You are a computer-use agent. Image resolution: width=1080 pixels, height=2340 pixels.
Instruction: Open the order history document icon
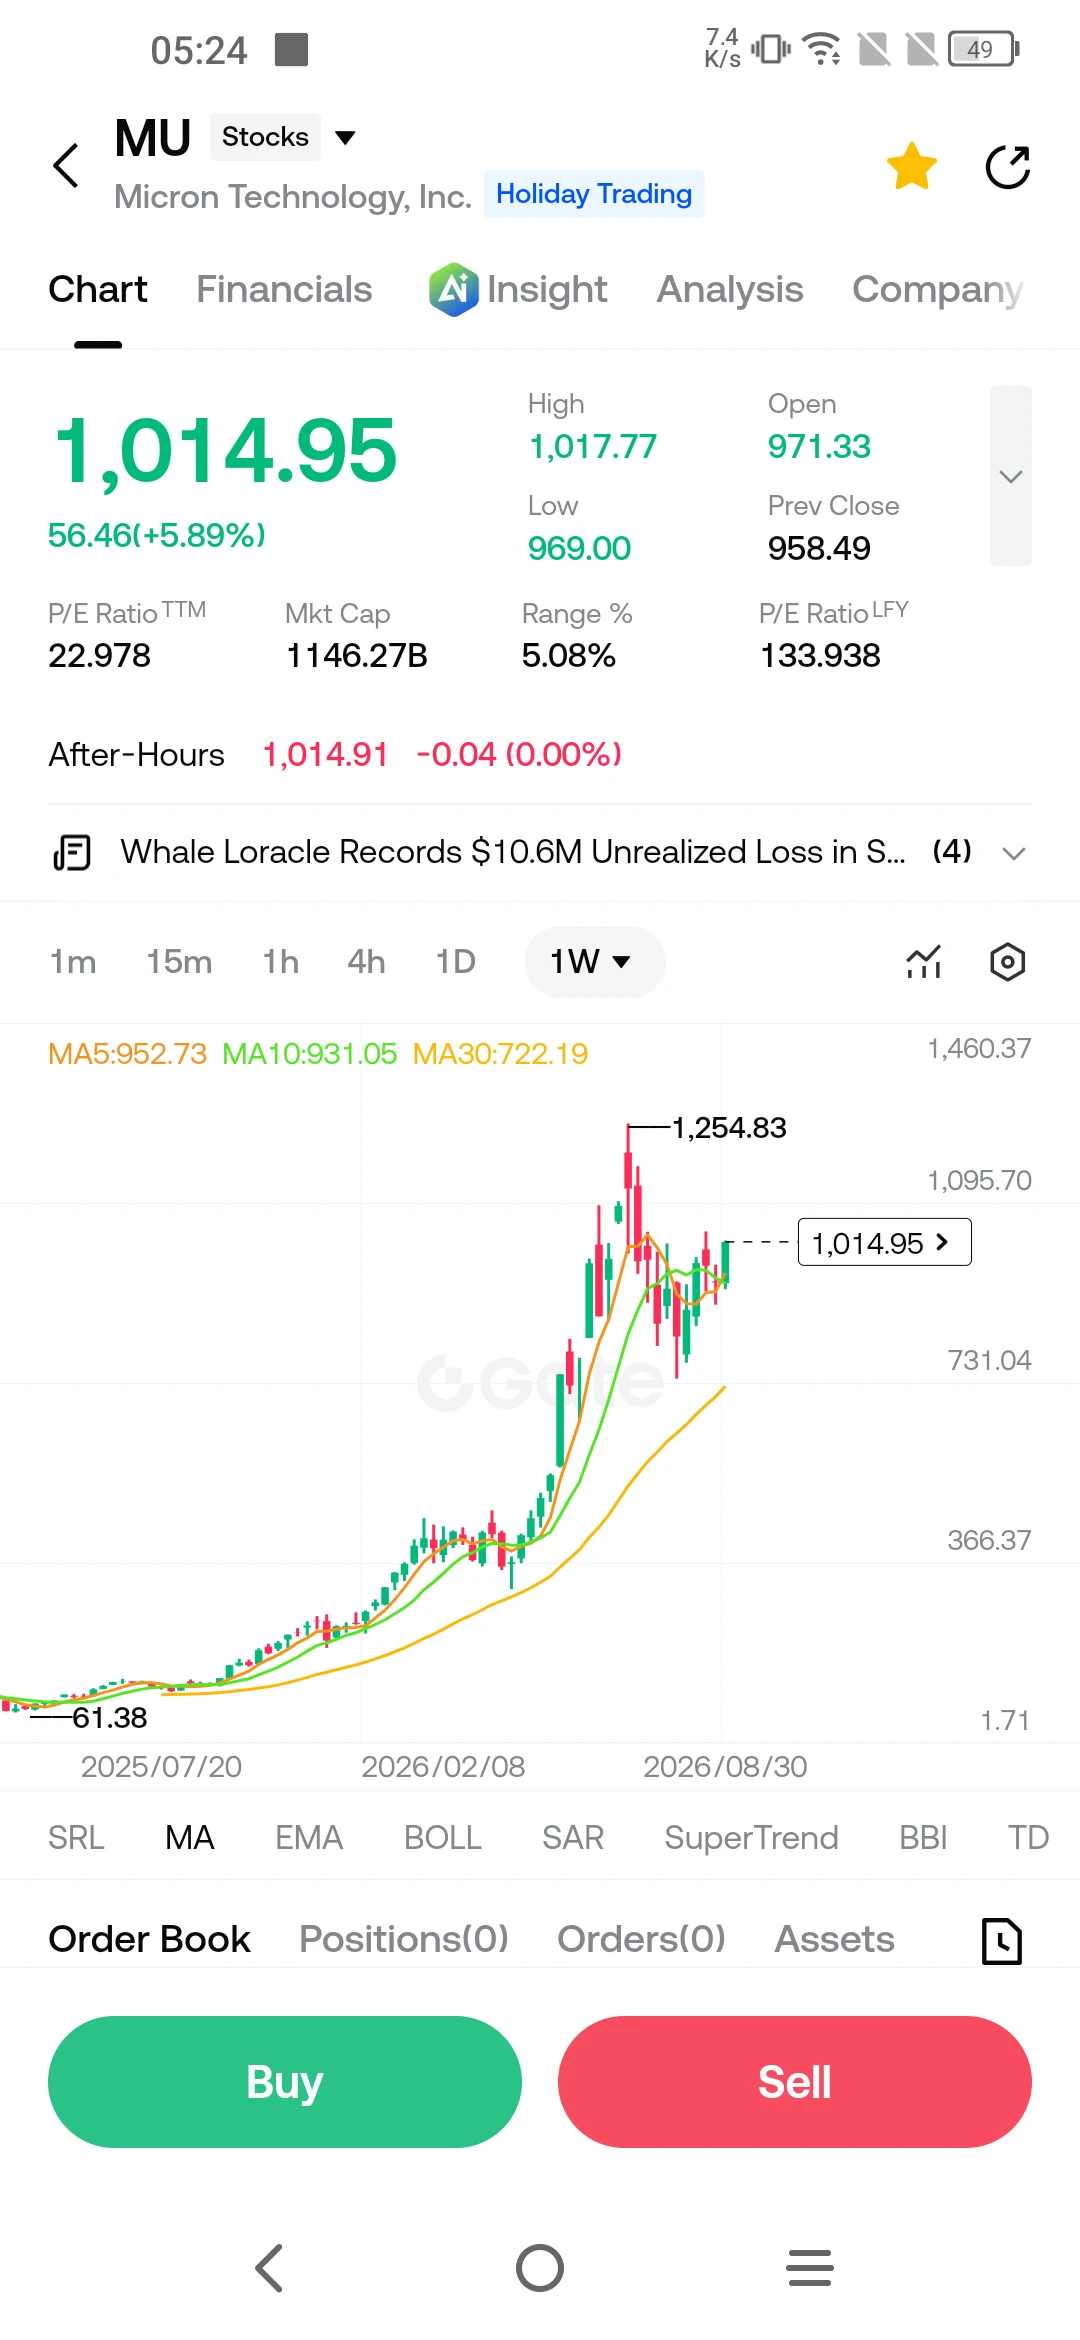(1002, 1941)
